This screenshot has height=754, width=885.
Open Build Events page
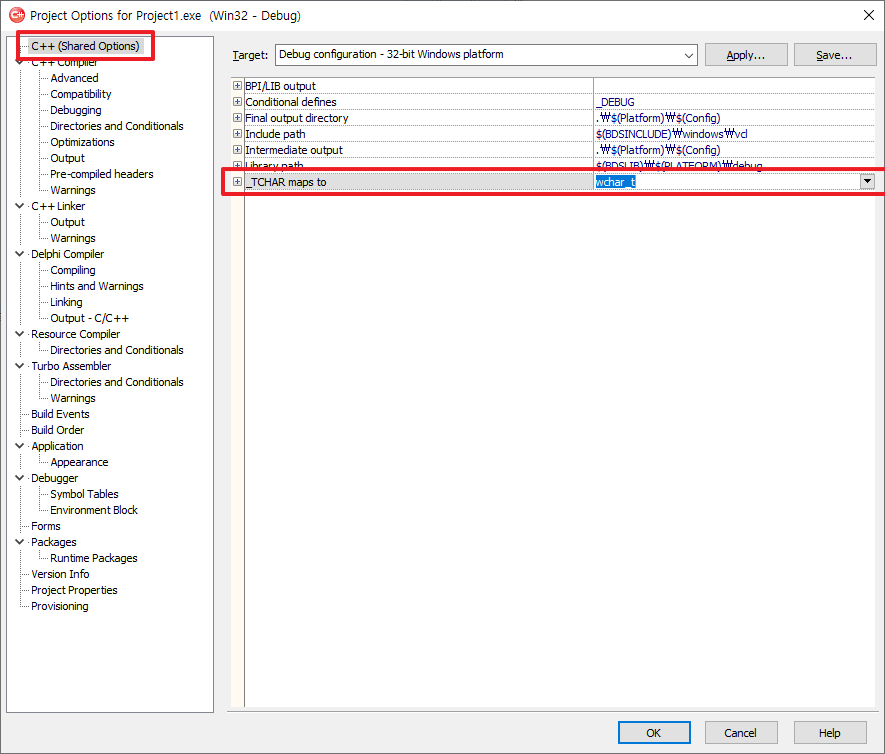point(60,414)
